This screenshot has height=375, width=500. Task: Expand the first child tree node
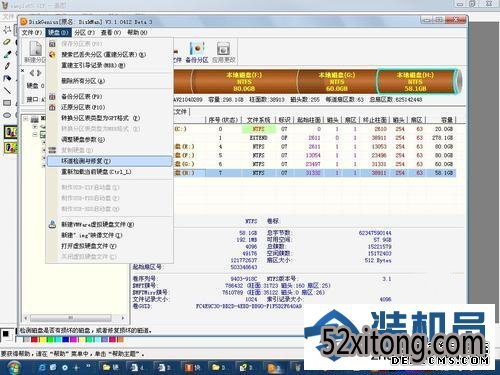[x=35, y=127]
